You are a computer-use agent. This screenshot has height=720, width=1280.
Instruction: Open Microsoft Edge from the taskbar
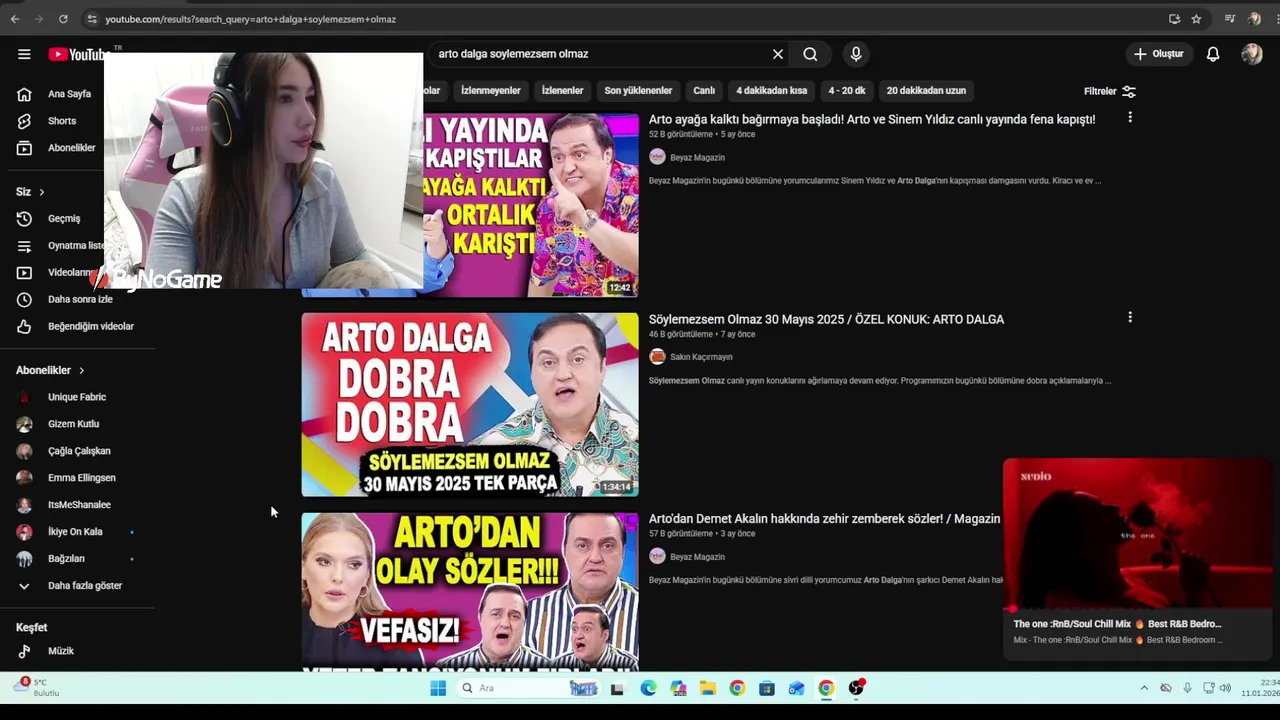tap(648, 688)
